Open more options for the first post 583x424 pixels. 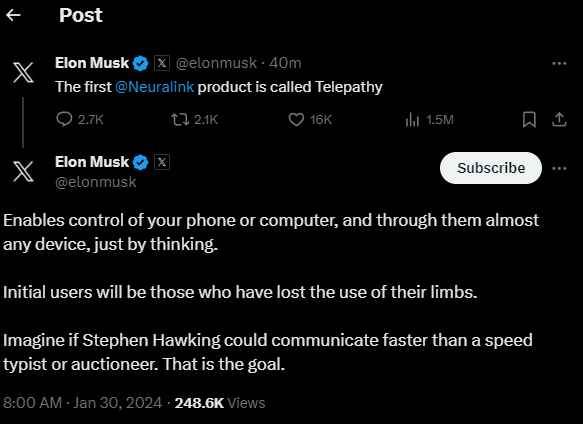[559, 64]
